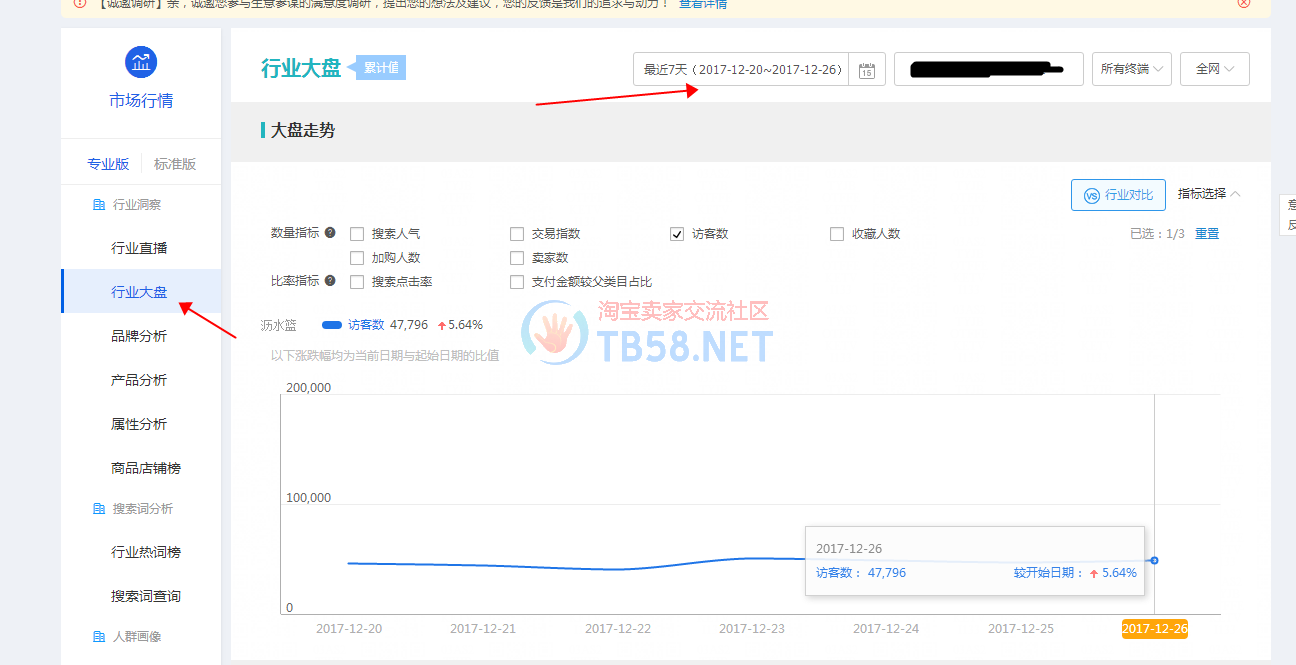The height and width of the screenshot is (665, 1296).
Task: Tick the 交易指数 checkbox
Action: coord(517,234)
